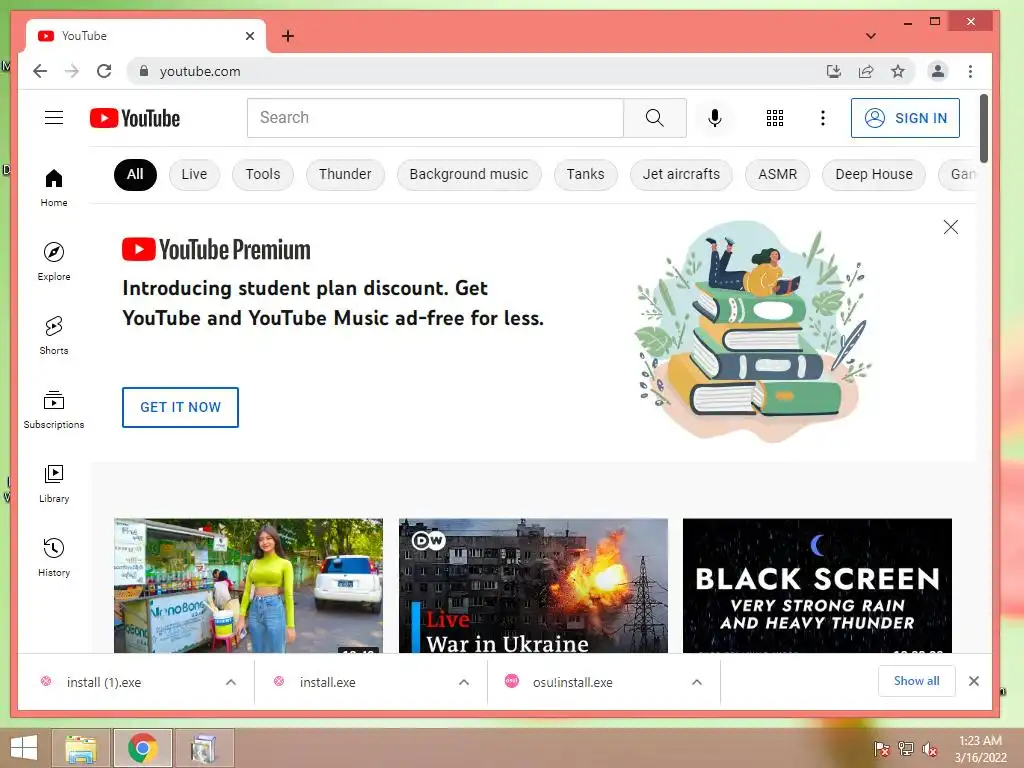Close the downloads bar
Viewport: 1024px width, 768px height.
click(x=974, y=681)
